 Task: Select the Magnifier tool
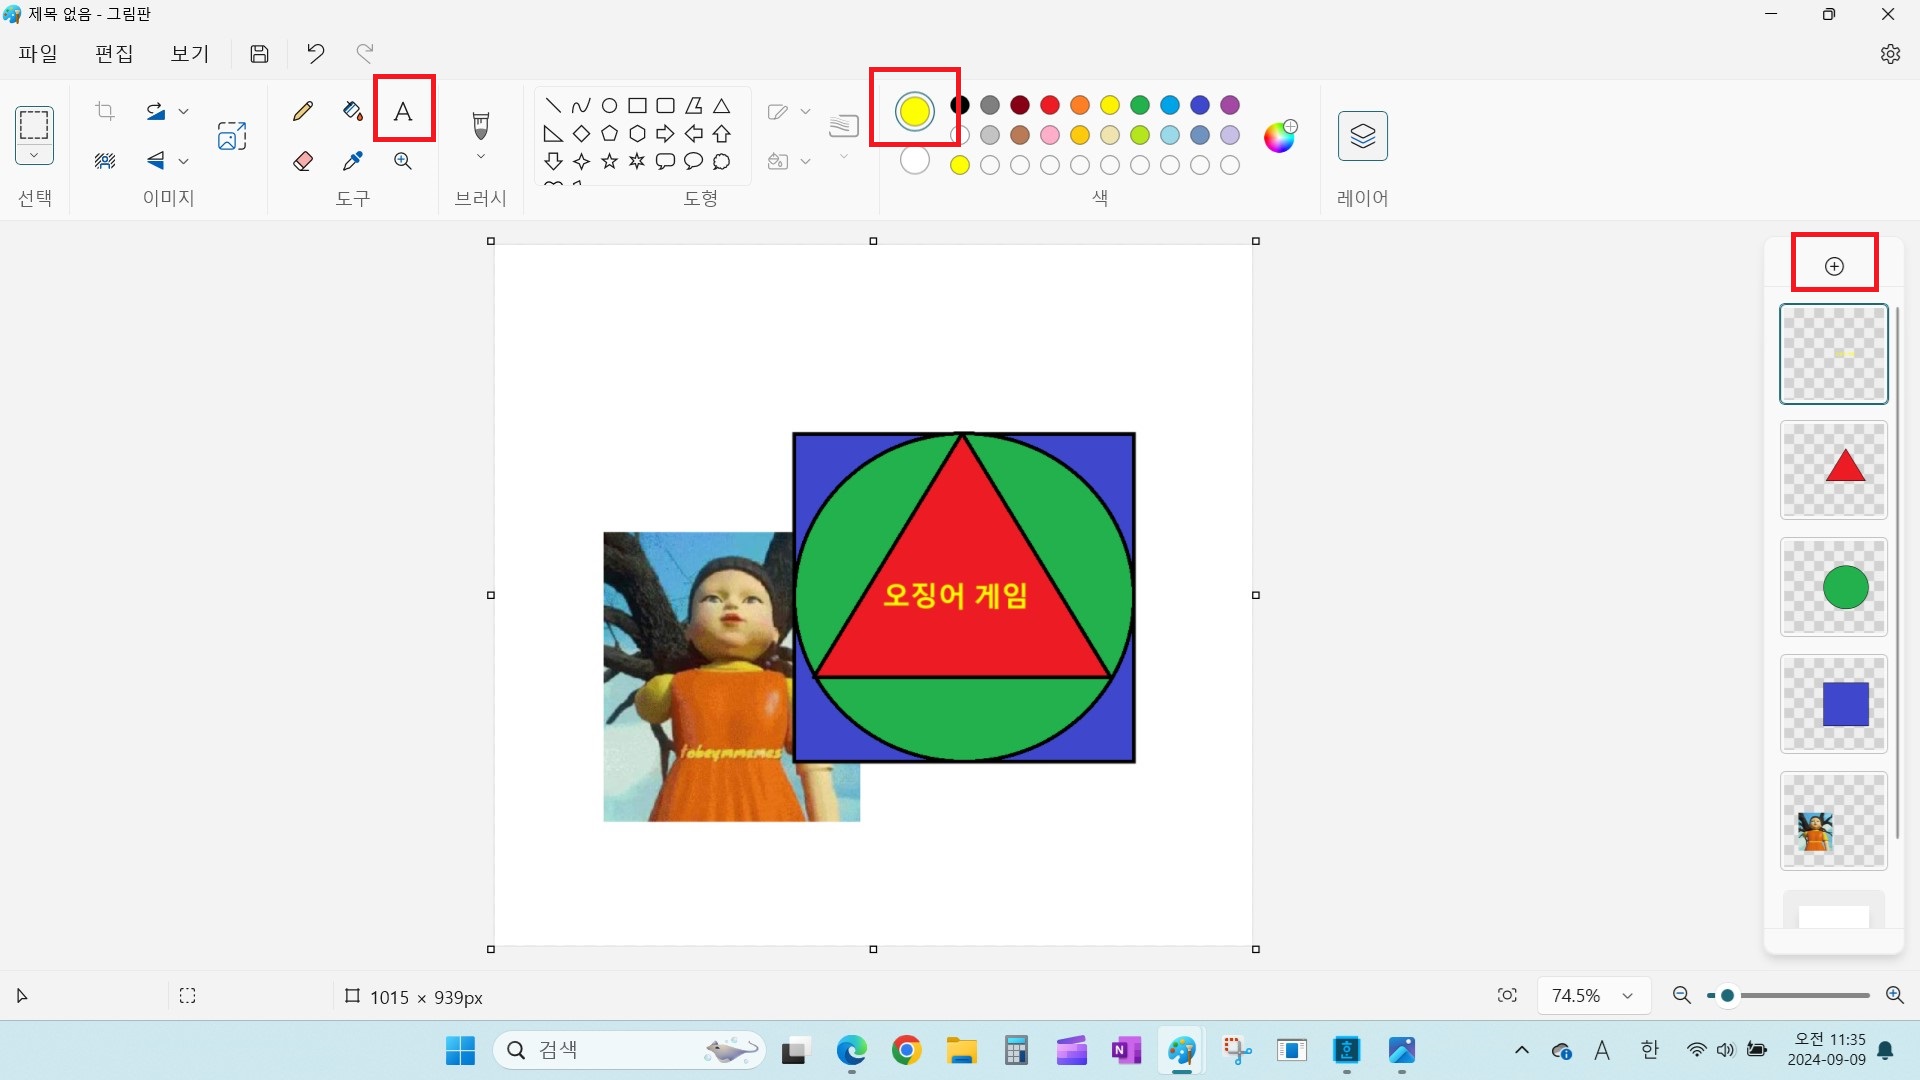pos(403,160)
